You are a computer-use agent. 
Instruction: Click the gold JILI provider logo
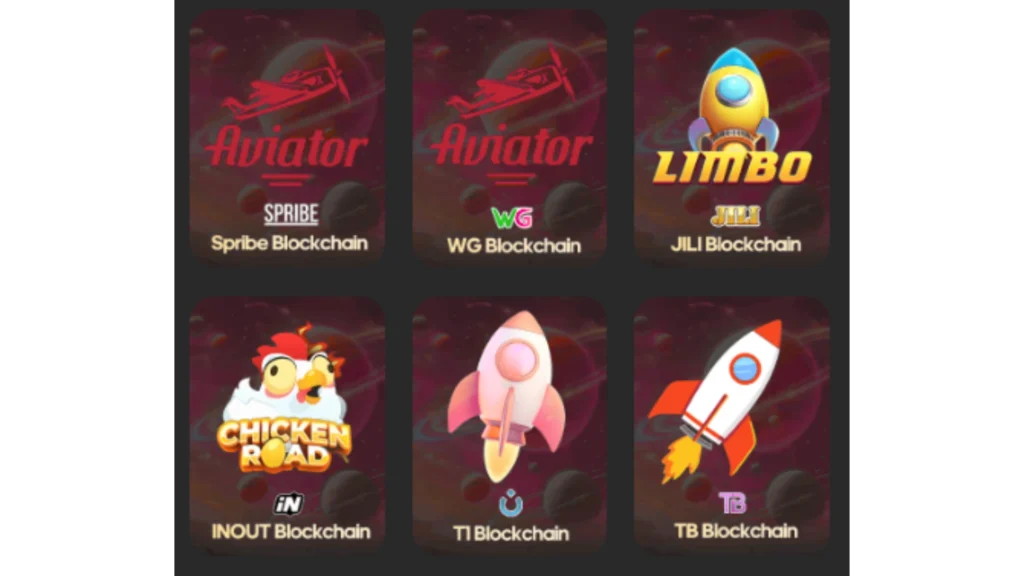tap(735, 216)
